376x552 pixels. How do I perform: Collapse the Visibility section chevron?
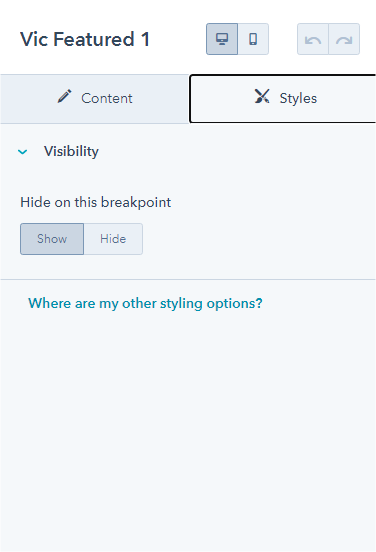click(x=23, y=152)
